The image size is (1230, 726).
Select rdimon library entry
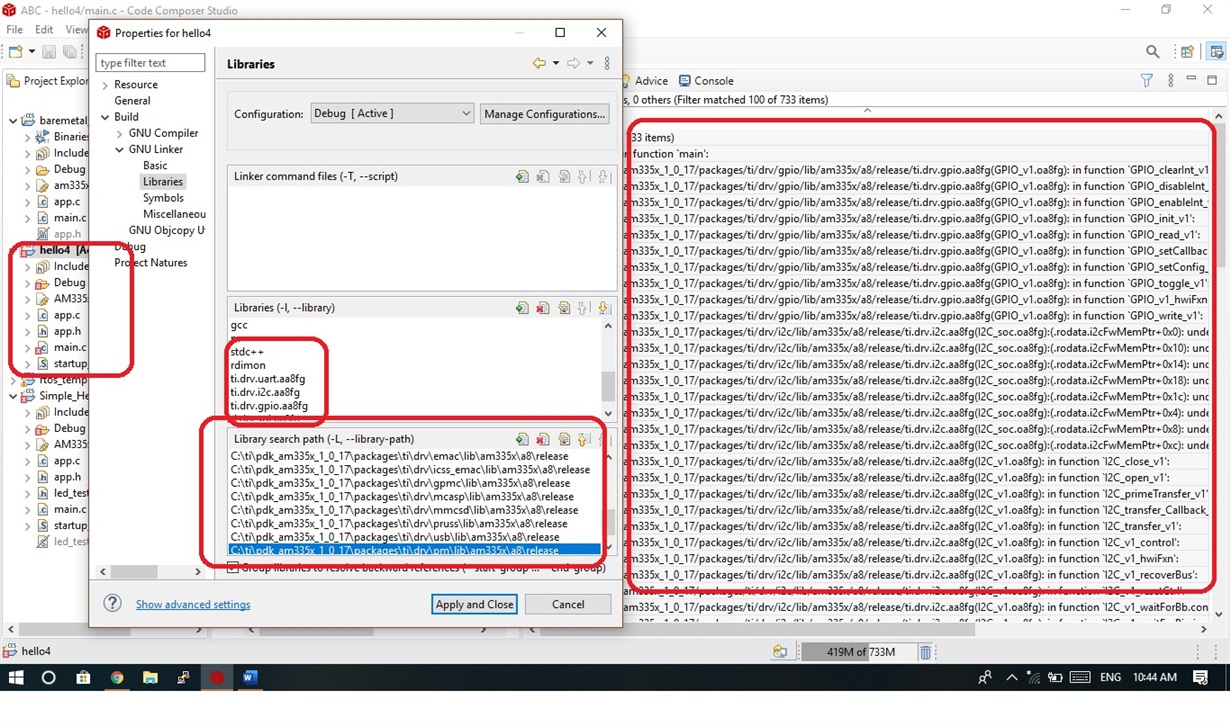point(248,366)
